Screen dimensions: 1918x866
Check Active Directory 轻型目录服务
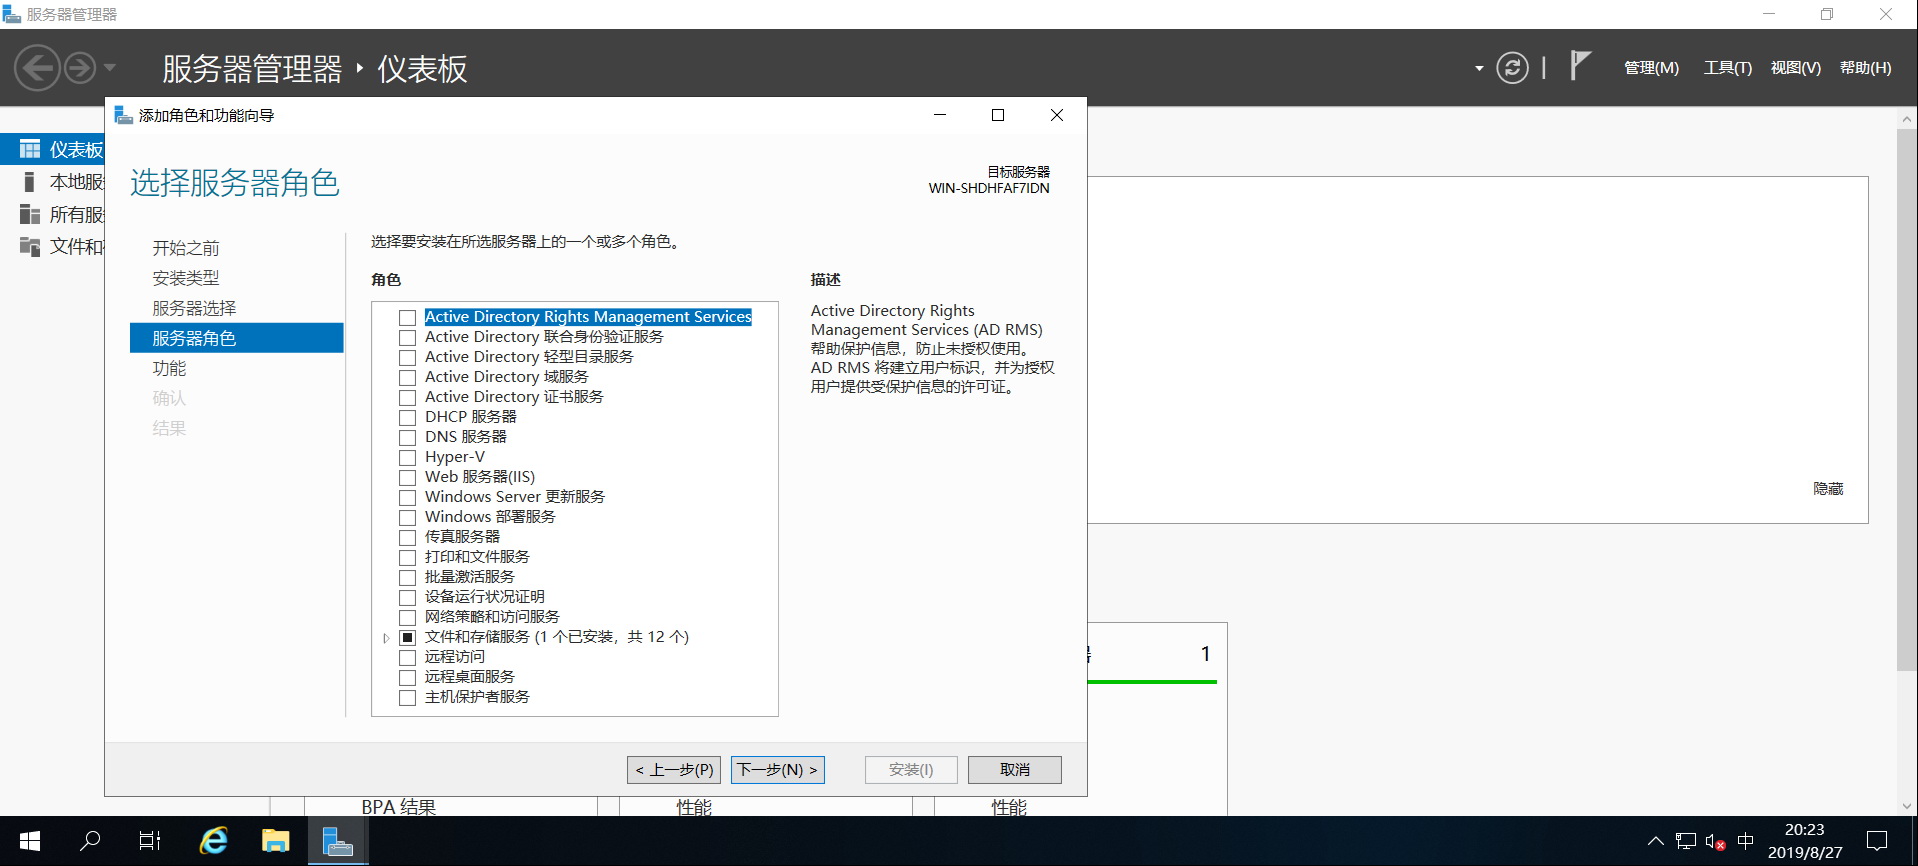[x=407, y=358]
